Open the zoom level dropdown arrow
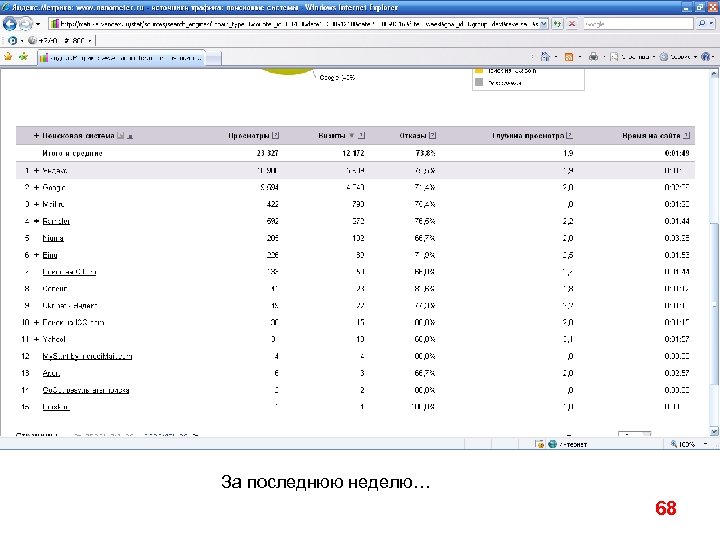720x540 pixels. (705, 444)
